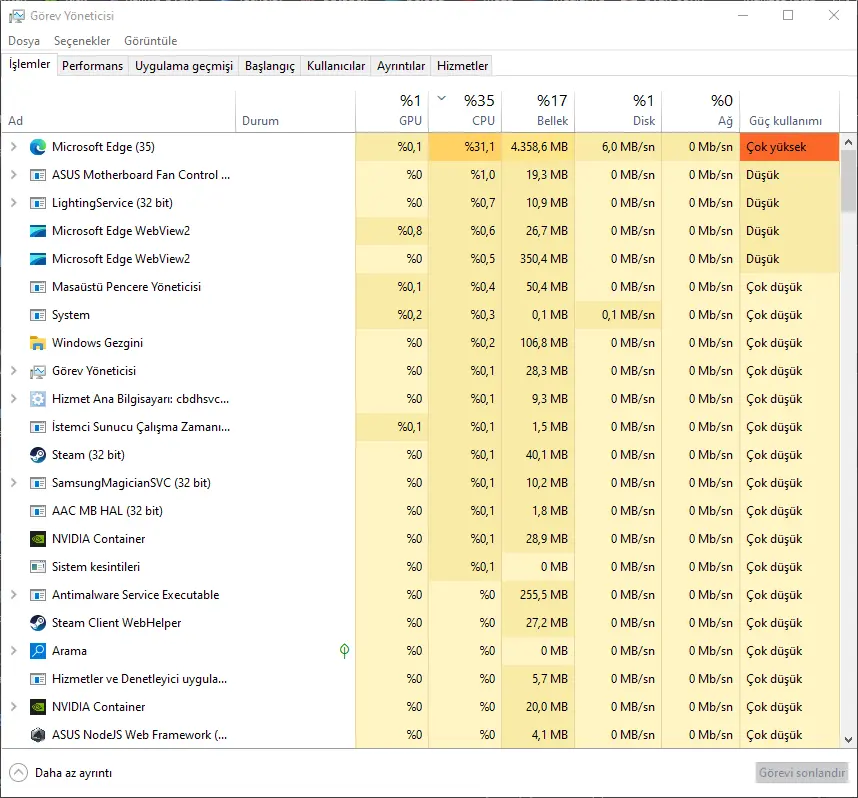Screen dimensions: 858x798
Task: Click the ASUS Motherboard Fan Control icon
Action: [38, 175]
